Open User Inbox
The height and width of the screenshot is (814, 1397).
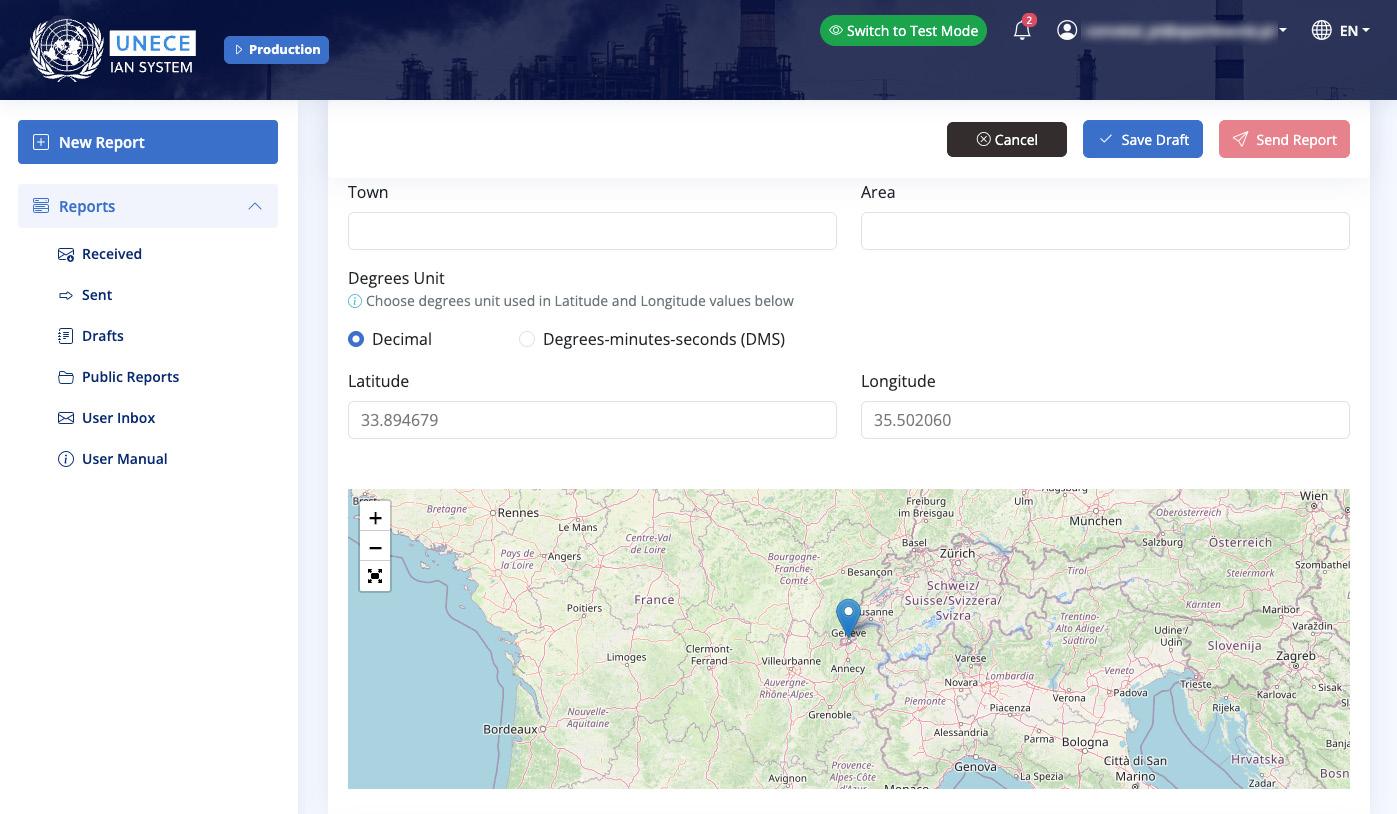click(119, 418)
